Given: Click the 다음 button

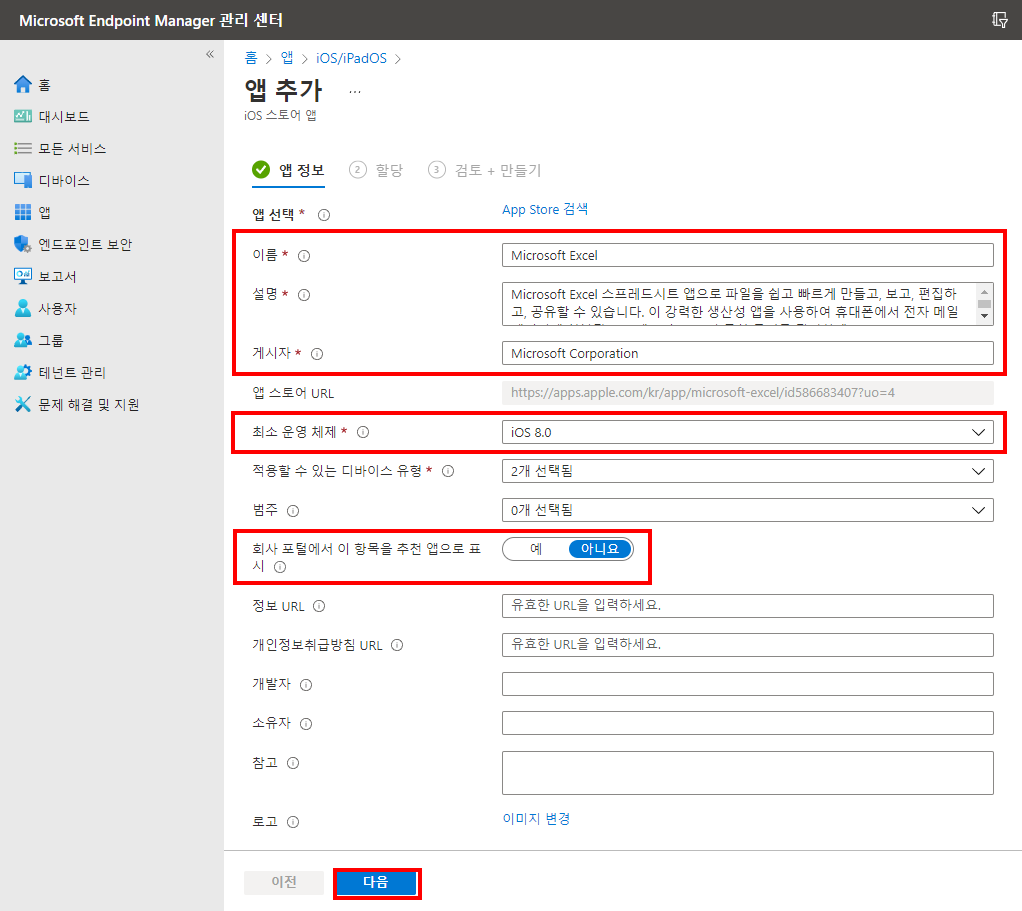Looking at the screenshot, I should pos(376,882).
